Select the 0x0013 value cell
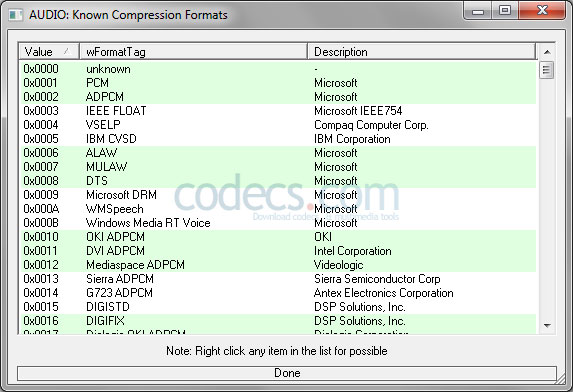 pyautogui.click(x=41, y=279)
